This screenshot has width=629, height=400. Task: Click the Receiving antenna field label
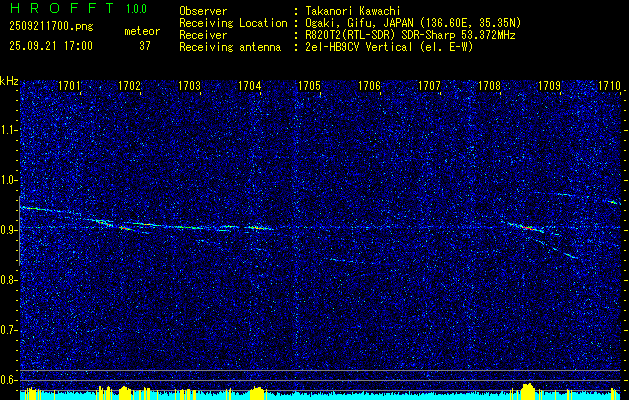tap(230, 47)
